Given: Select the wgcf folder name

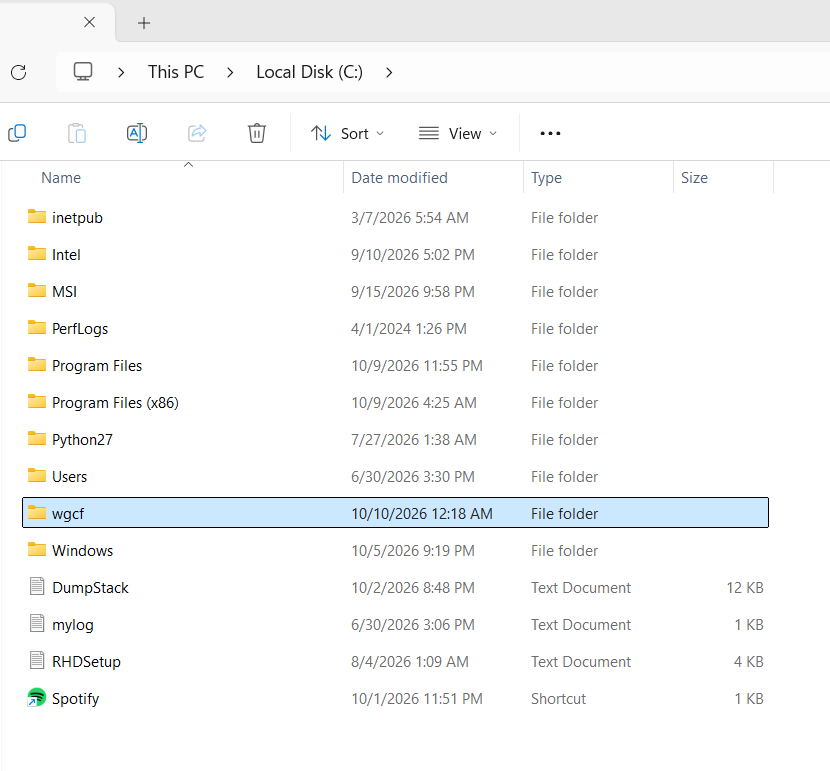Looking at the screenshot, I should tap(68, 514).
